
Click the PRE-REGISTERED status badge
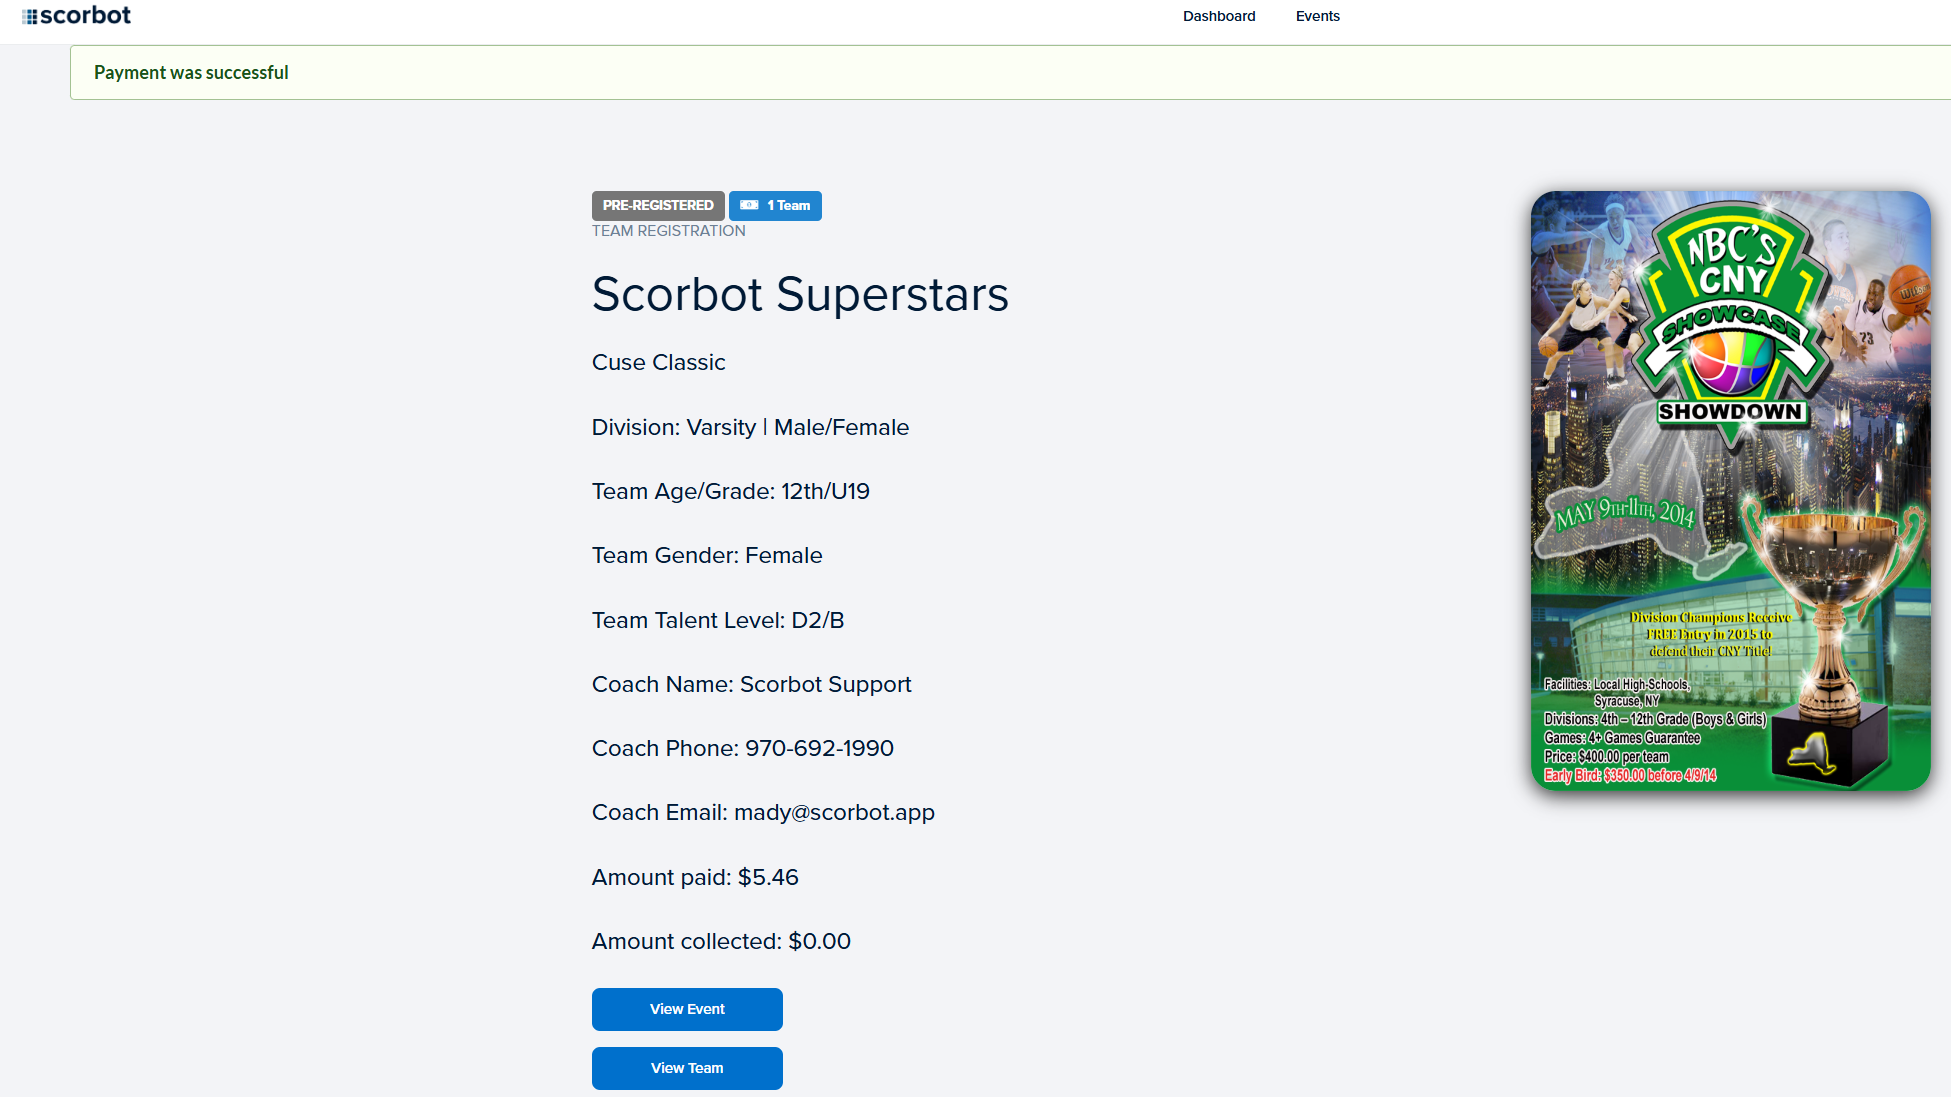658,206
